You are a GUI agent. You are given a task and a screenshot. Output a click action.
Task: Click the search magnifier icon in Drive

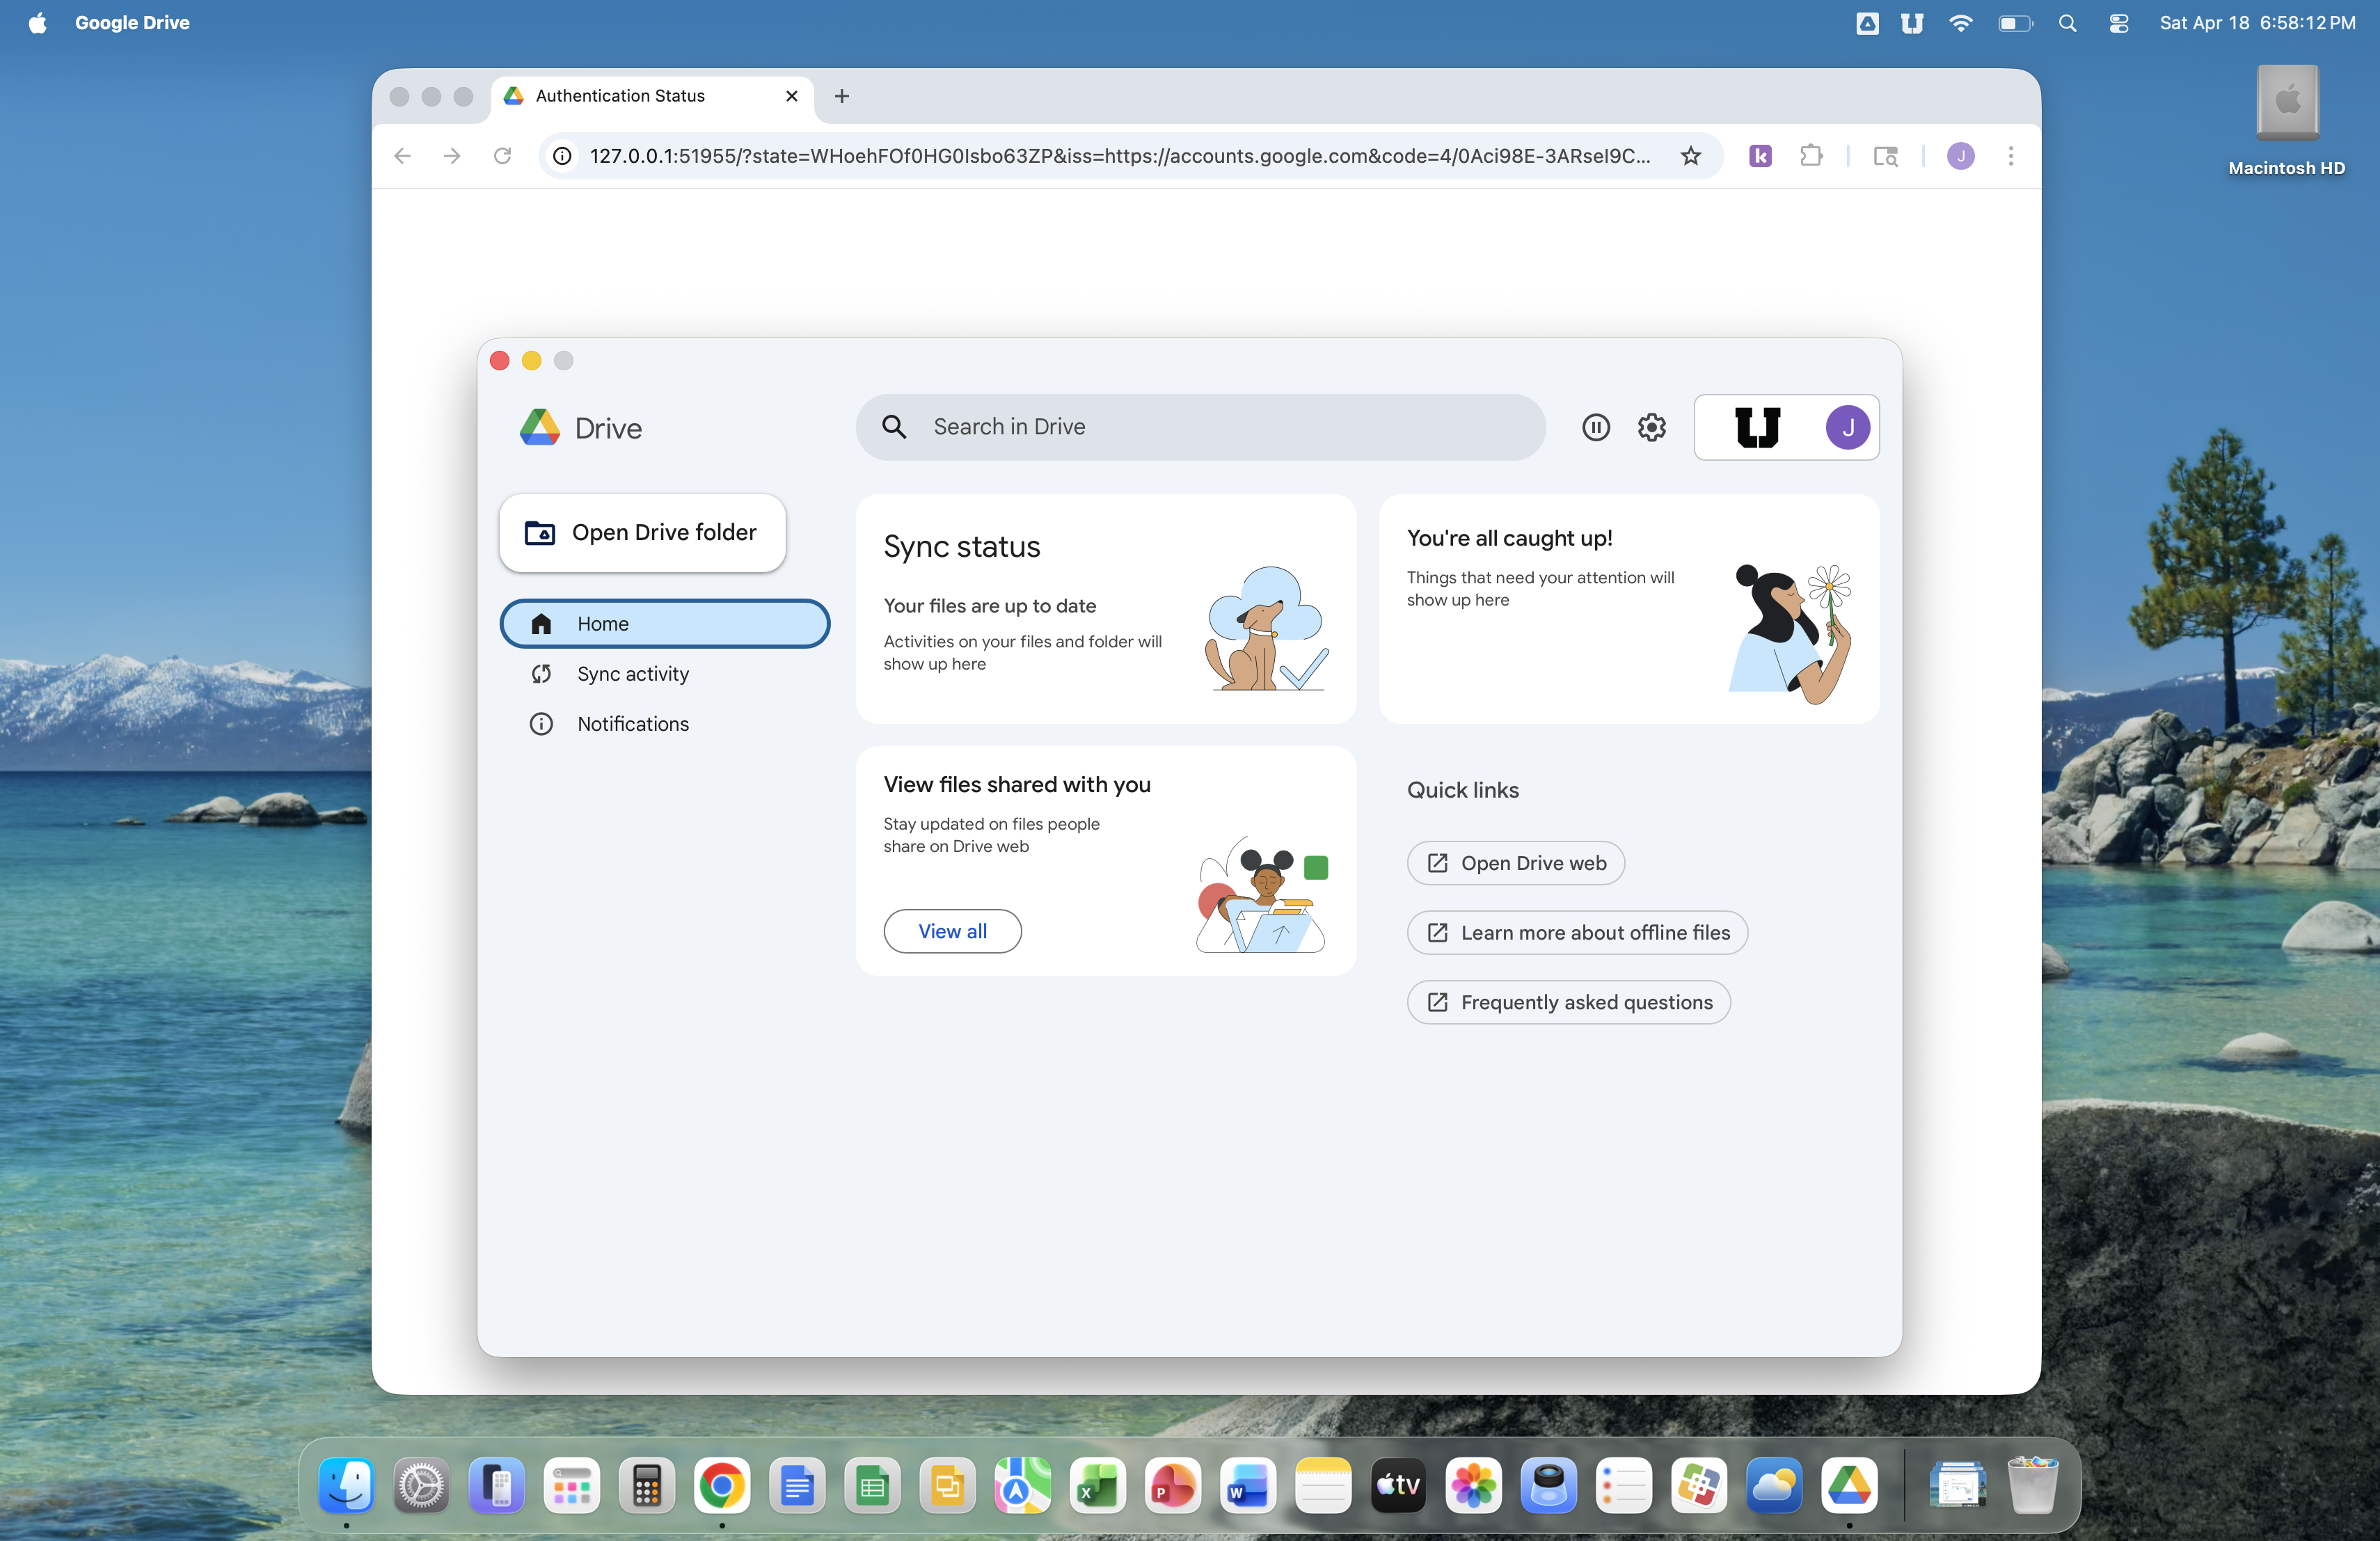pyautogui.click(x=894, y=427)
